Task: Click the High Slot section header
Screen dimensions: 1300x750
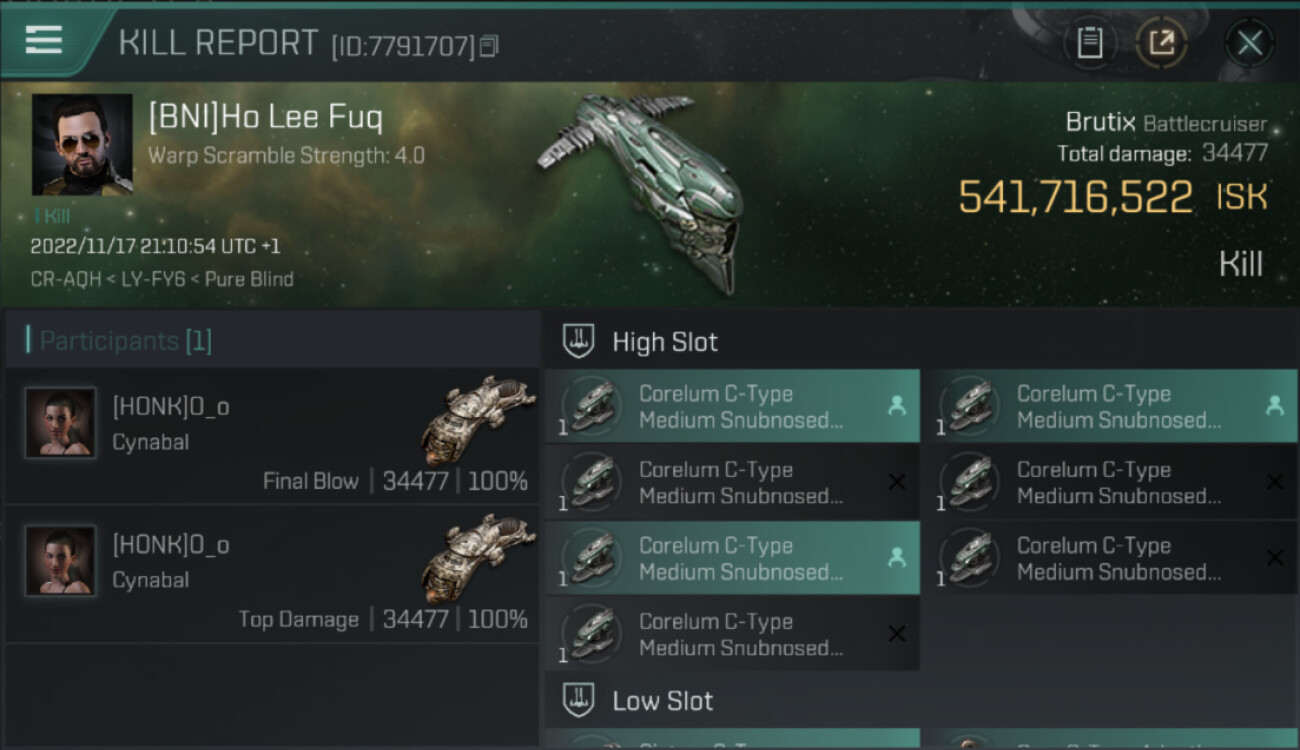Action: [x=665, y=342]
